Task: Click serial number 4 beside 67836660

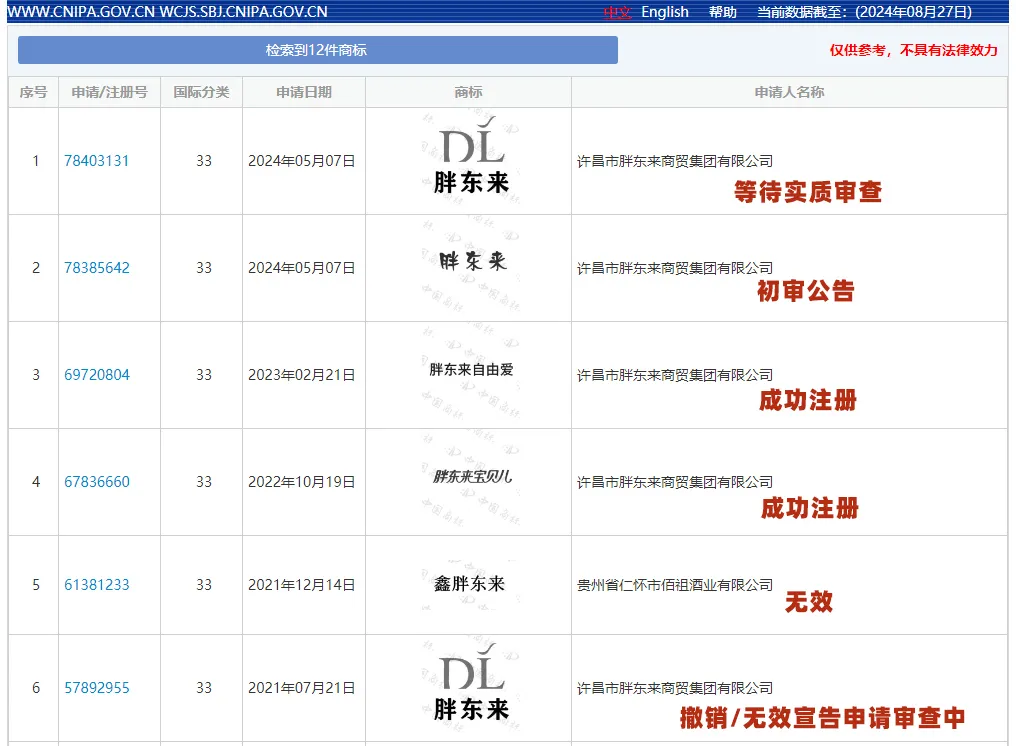Action: (36, 482)
